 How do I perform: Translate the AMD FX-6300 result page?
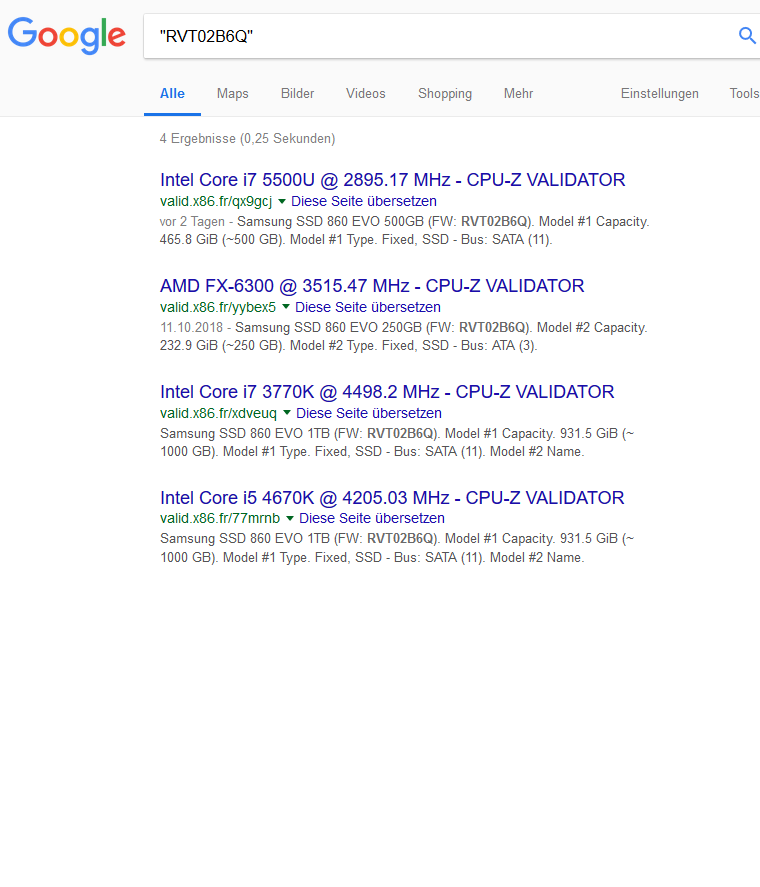click(x=368, y=307)
